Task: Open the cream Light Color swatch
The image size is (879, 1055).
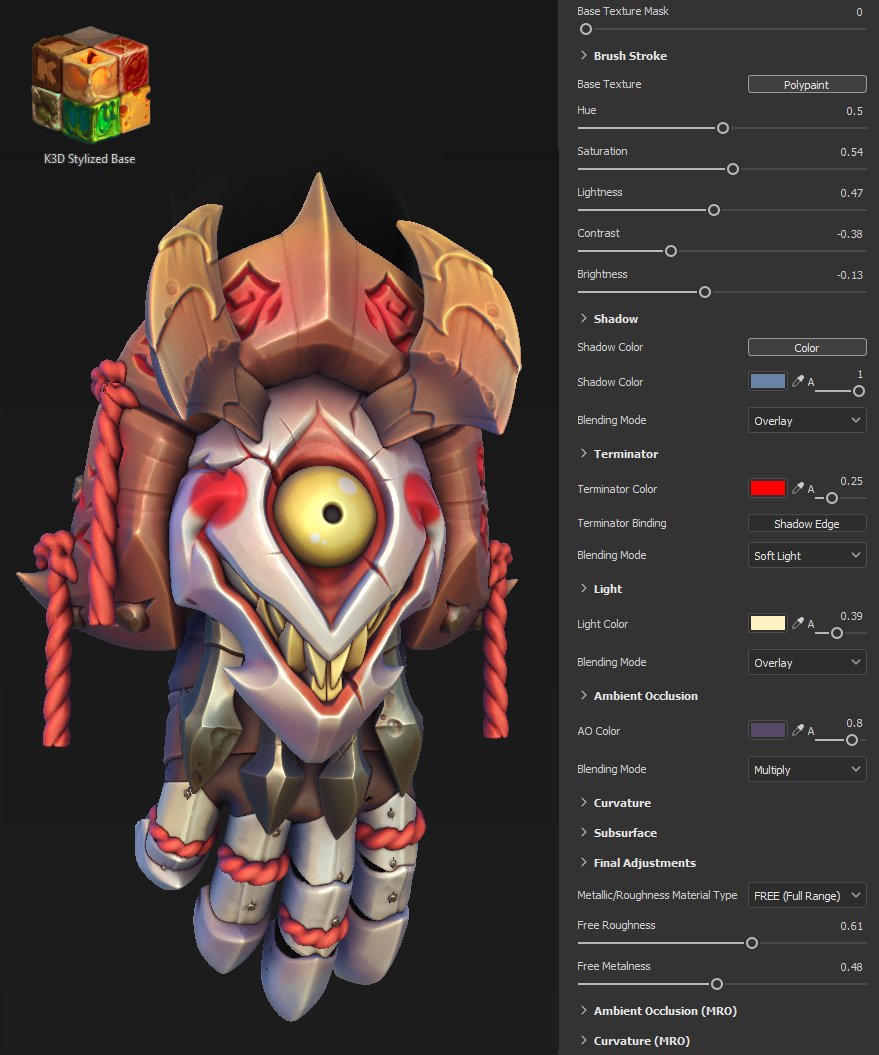Action: (768, 623)
